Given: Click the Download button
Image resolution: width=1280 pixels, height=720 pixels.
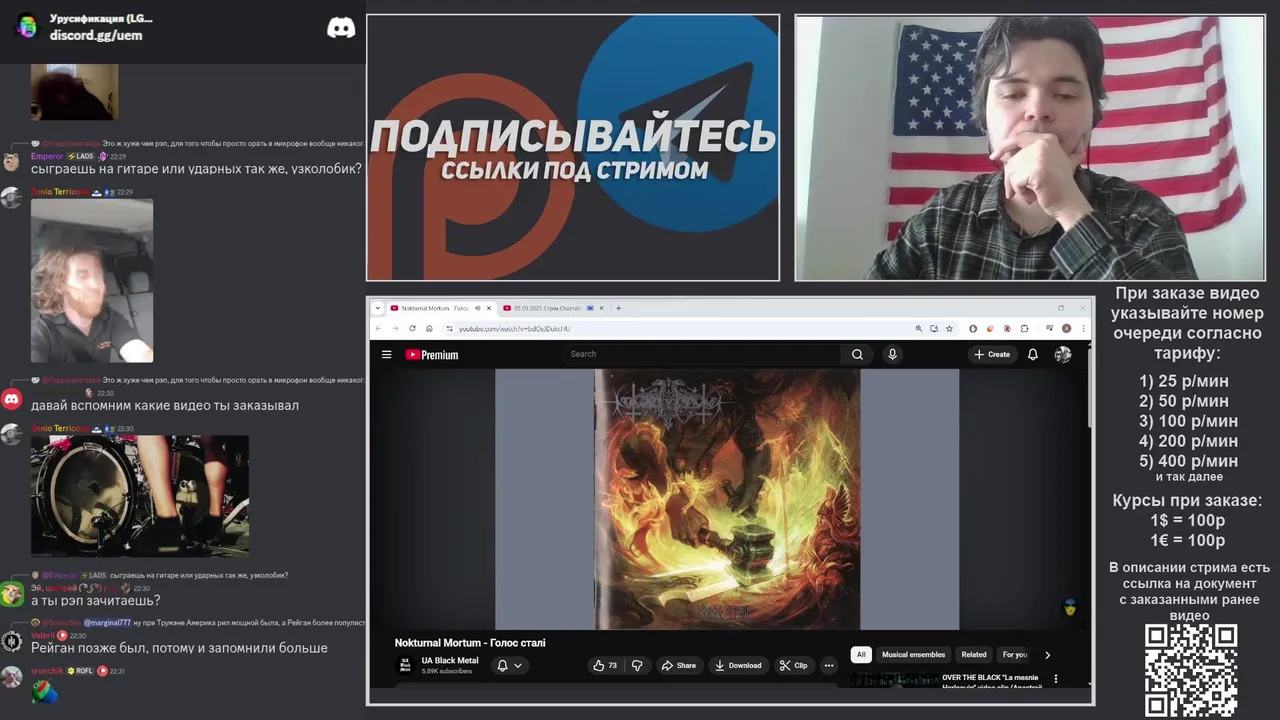Looking at the screenshot, I should coord(738,665).
